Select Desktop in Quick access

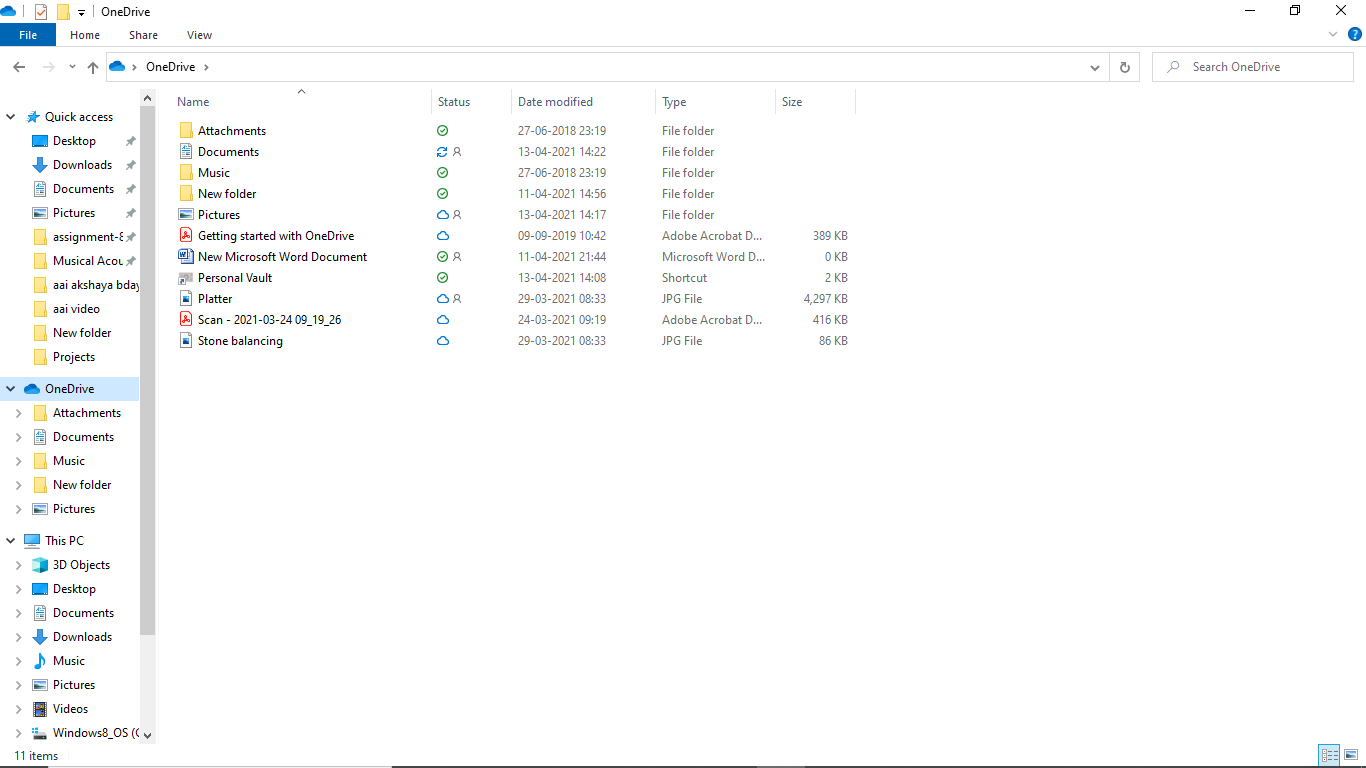(74, 141)
